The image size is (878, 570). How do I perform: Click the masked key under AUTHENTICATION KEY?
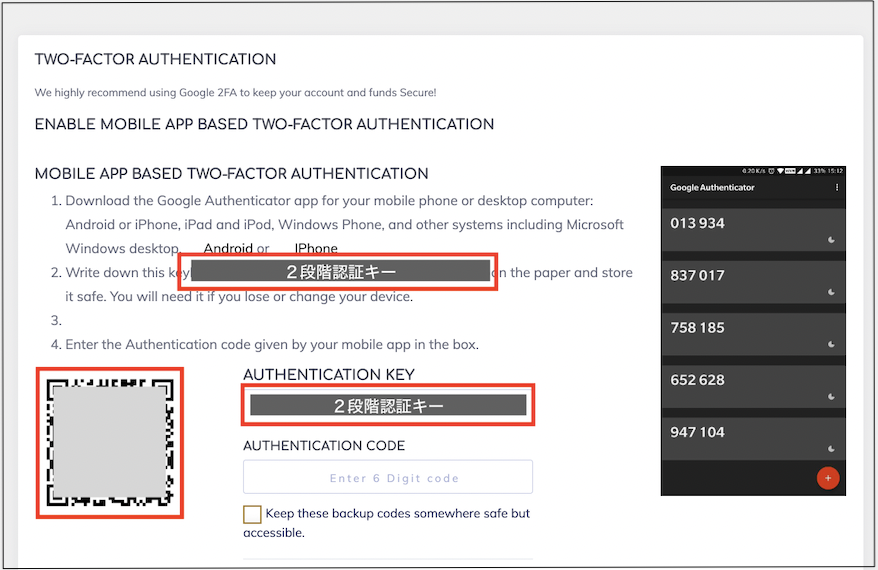click(x=388, y=405)
